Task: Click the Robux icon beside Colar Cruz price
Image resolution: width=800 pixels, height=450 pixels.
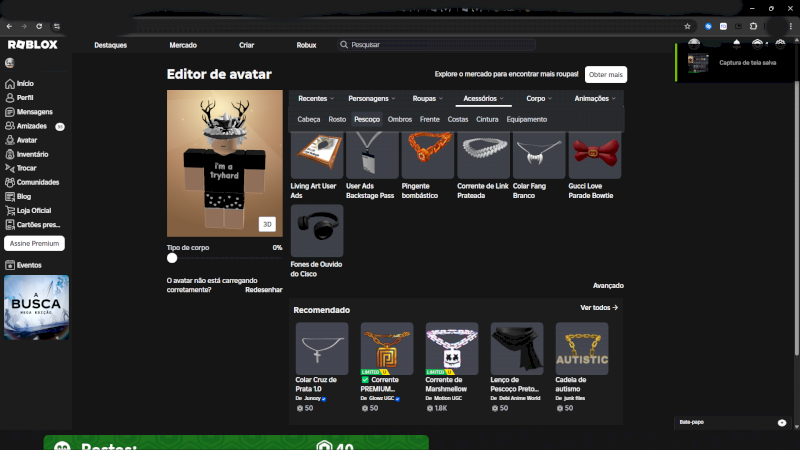Action: 299,408
